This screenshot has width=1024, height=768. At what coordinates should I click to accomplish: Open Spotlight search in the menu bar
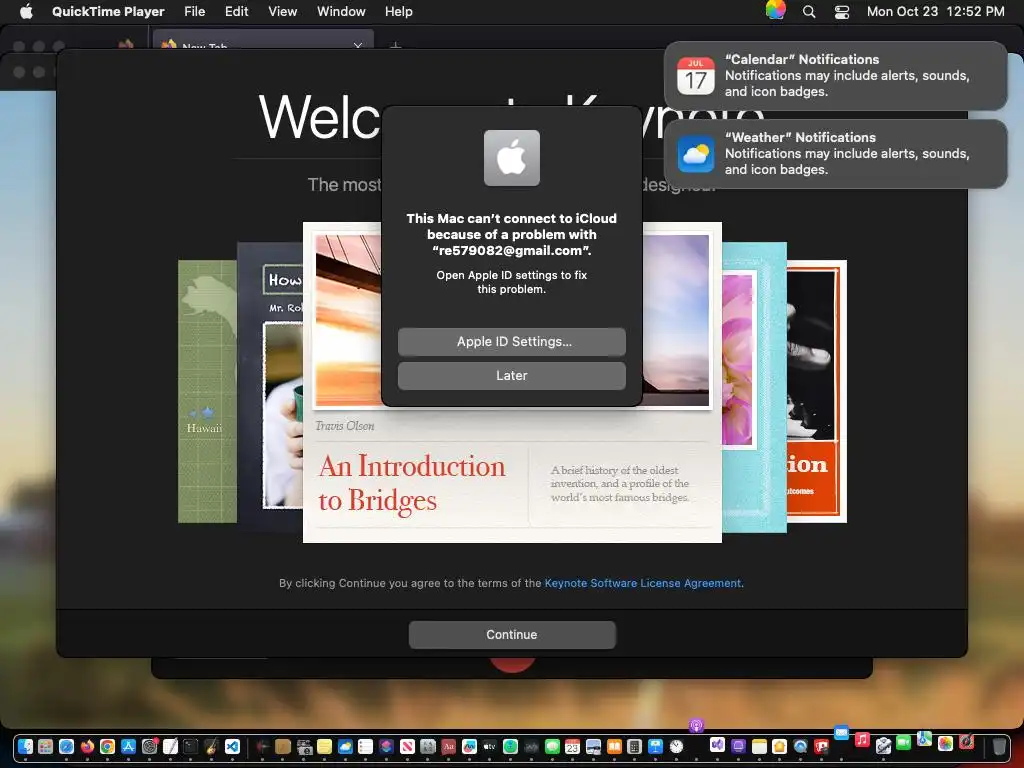coord(808,12)
